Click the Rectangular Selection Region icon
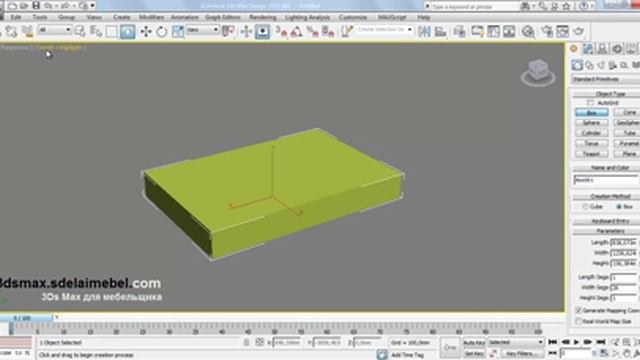640x360 pixels. pos(111,31)
